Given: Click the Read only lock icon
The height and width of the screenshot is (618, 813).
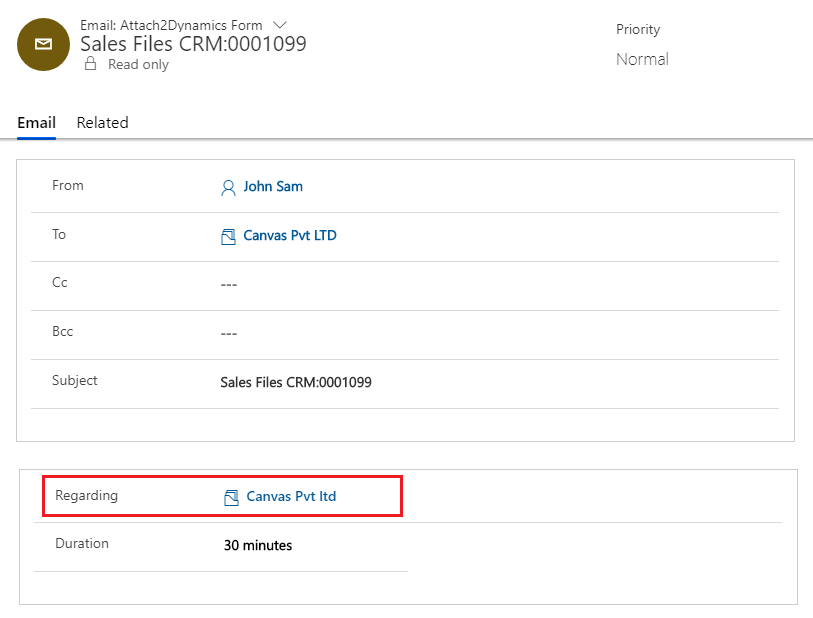Looking at the screenshot, I should [x=91, y=64].
